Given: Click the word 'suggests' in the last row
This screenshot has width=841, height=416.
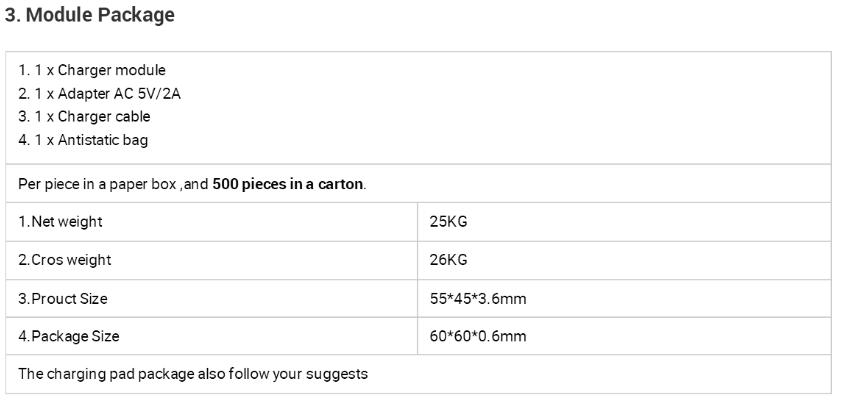Looking at the screenshot, I should tap(337, 375).
